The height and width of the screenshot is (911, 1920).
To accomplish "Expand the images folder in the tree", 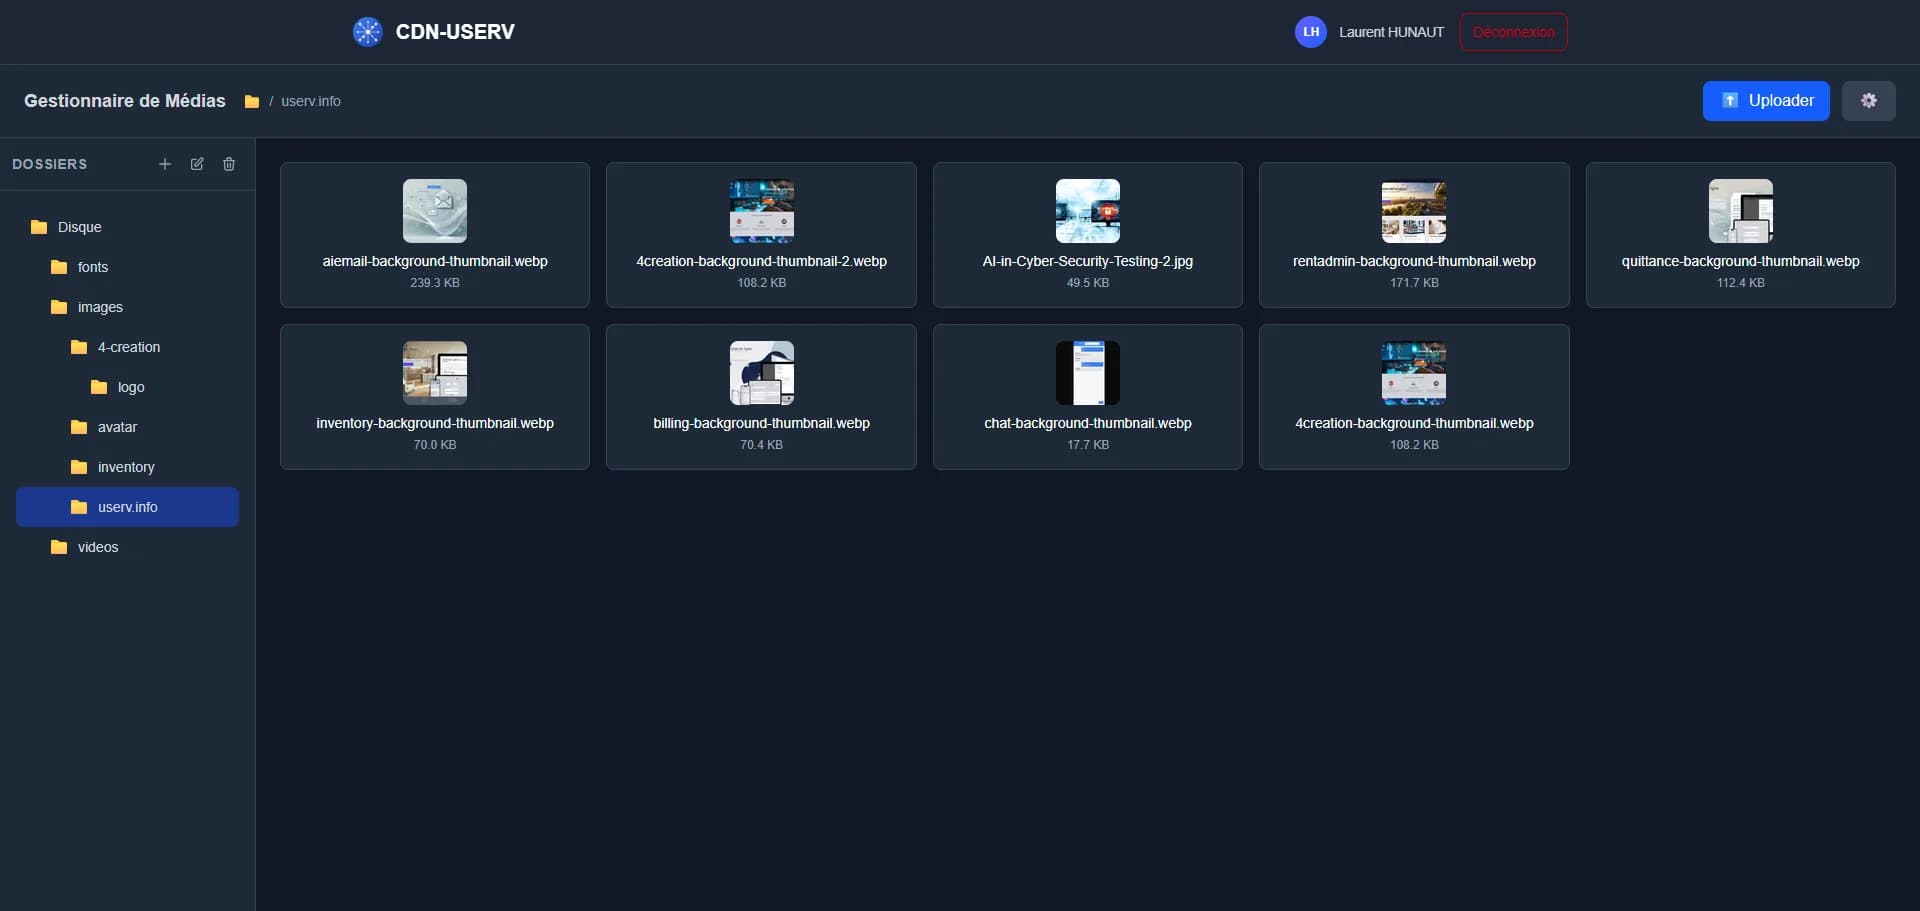I will tap(100, 306).
